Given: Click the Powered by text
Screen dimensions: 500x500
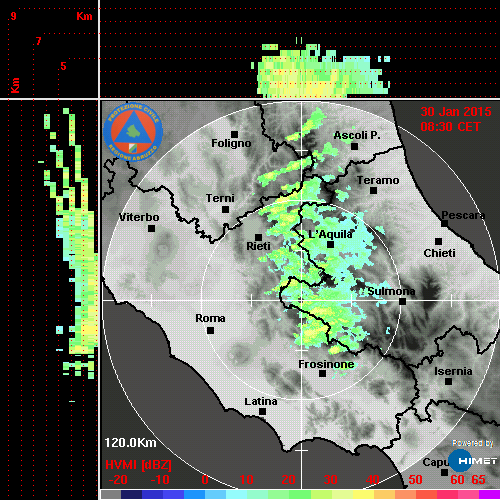Looking at the screenshot, I should [x=473, y=443].
